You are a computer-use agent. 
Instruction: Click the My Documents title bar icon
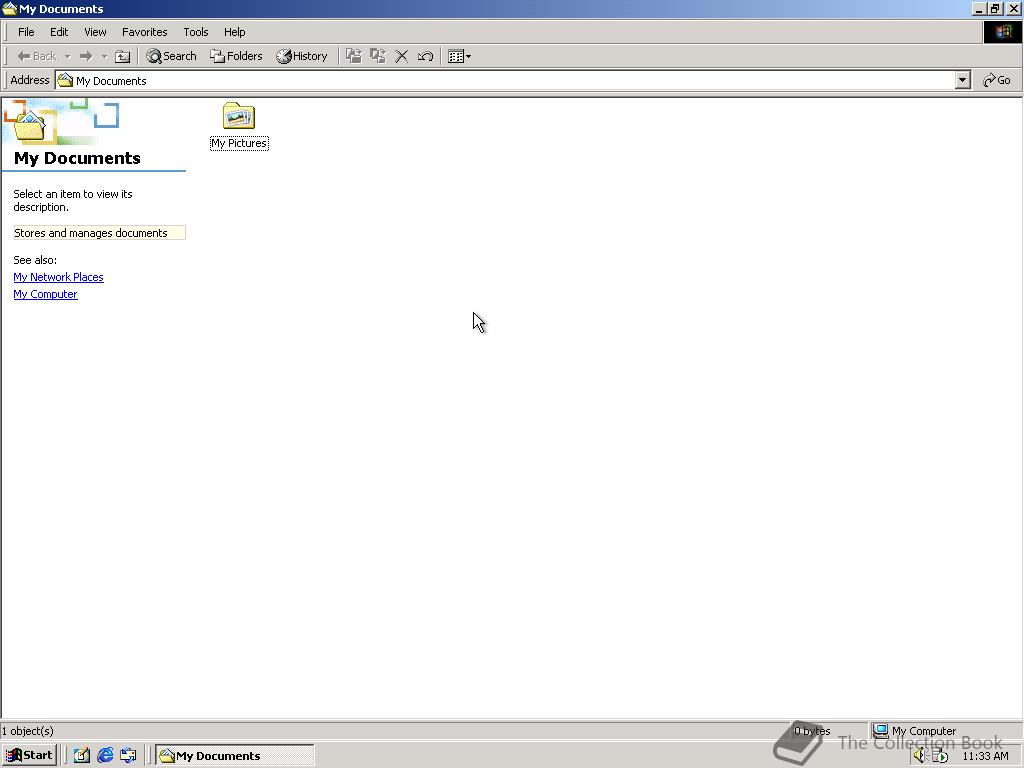pos(9,8)
